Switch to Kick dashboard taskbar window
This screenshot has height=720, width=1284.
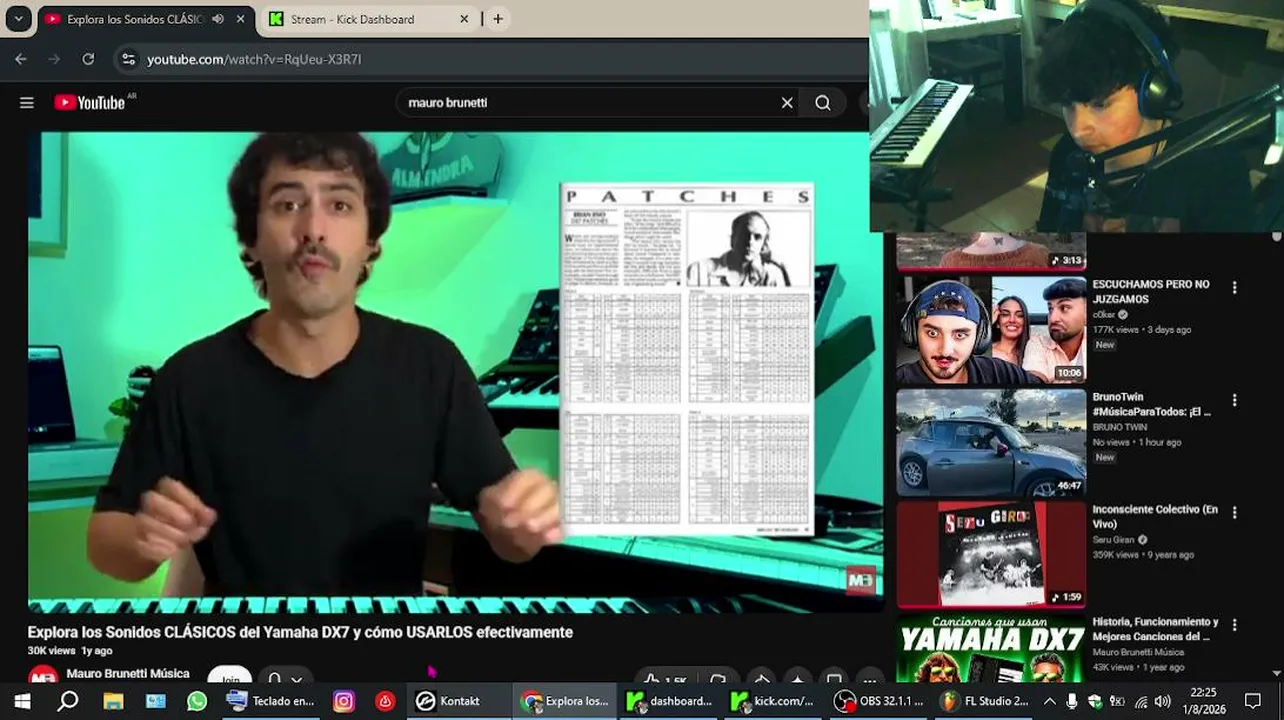(670, 701)
